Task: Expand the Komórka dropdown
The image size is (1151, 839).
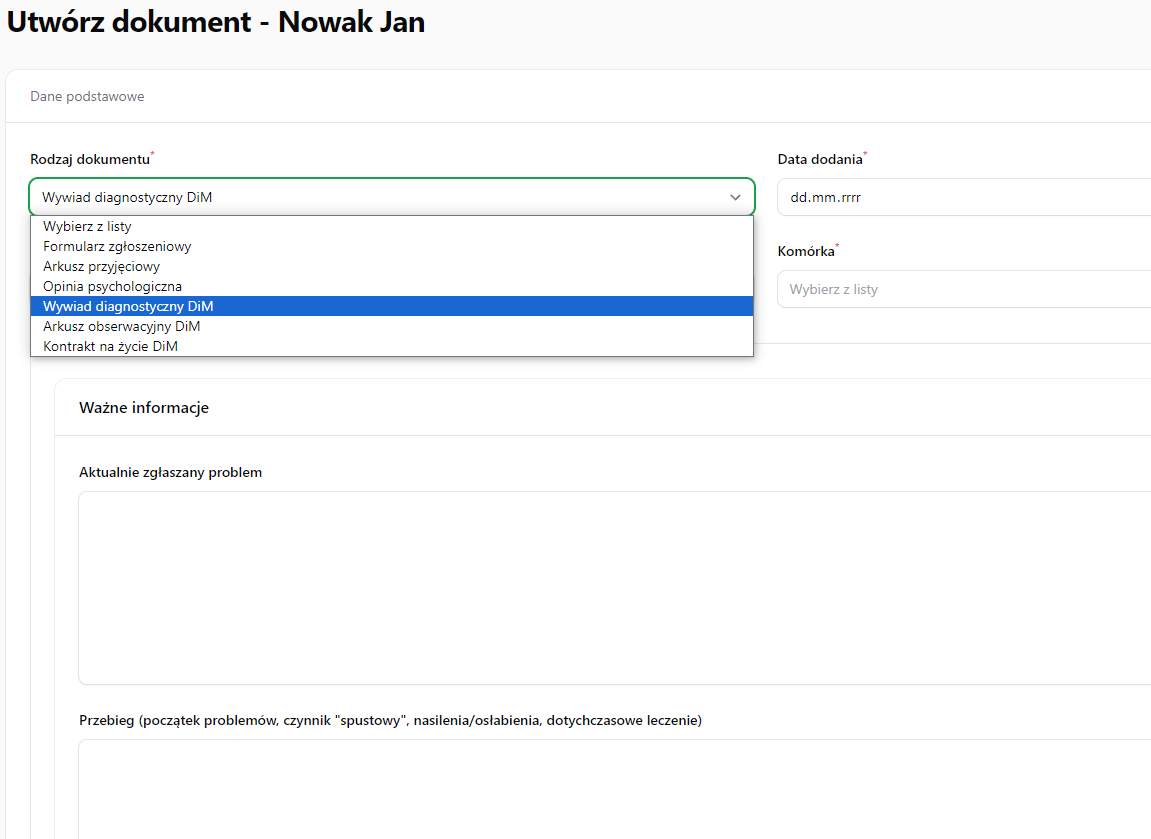Action: click(960, 290)
